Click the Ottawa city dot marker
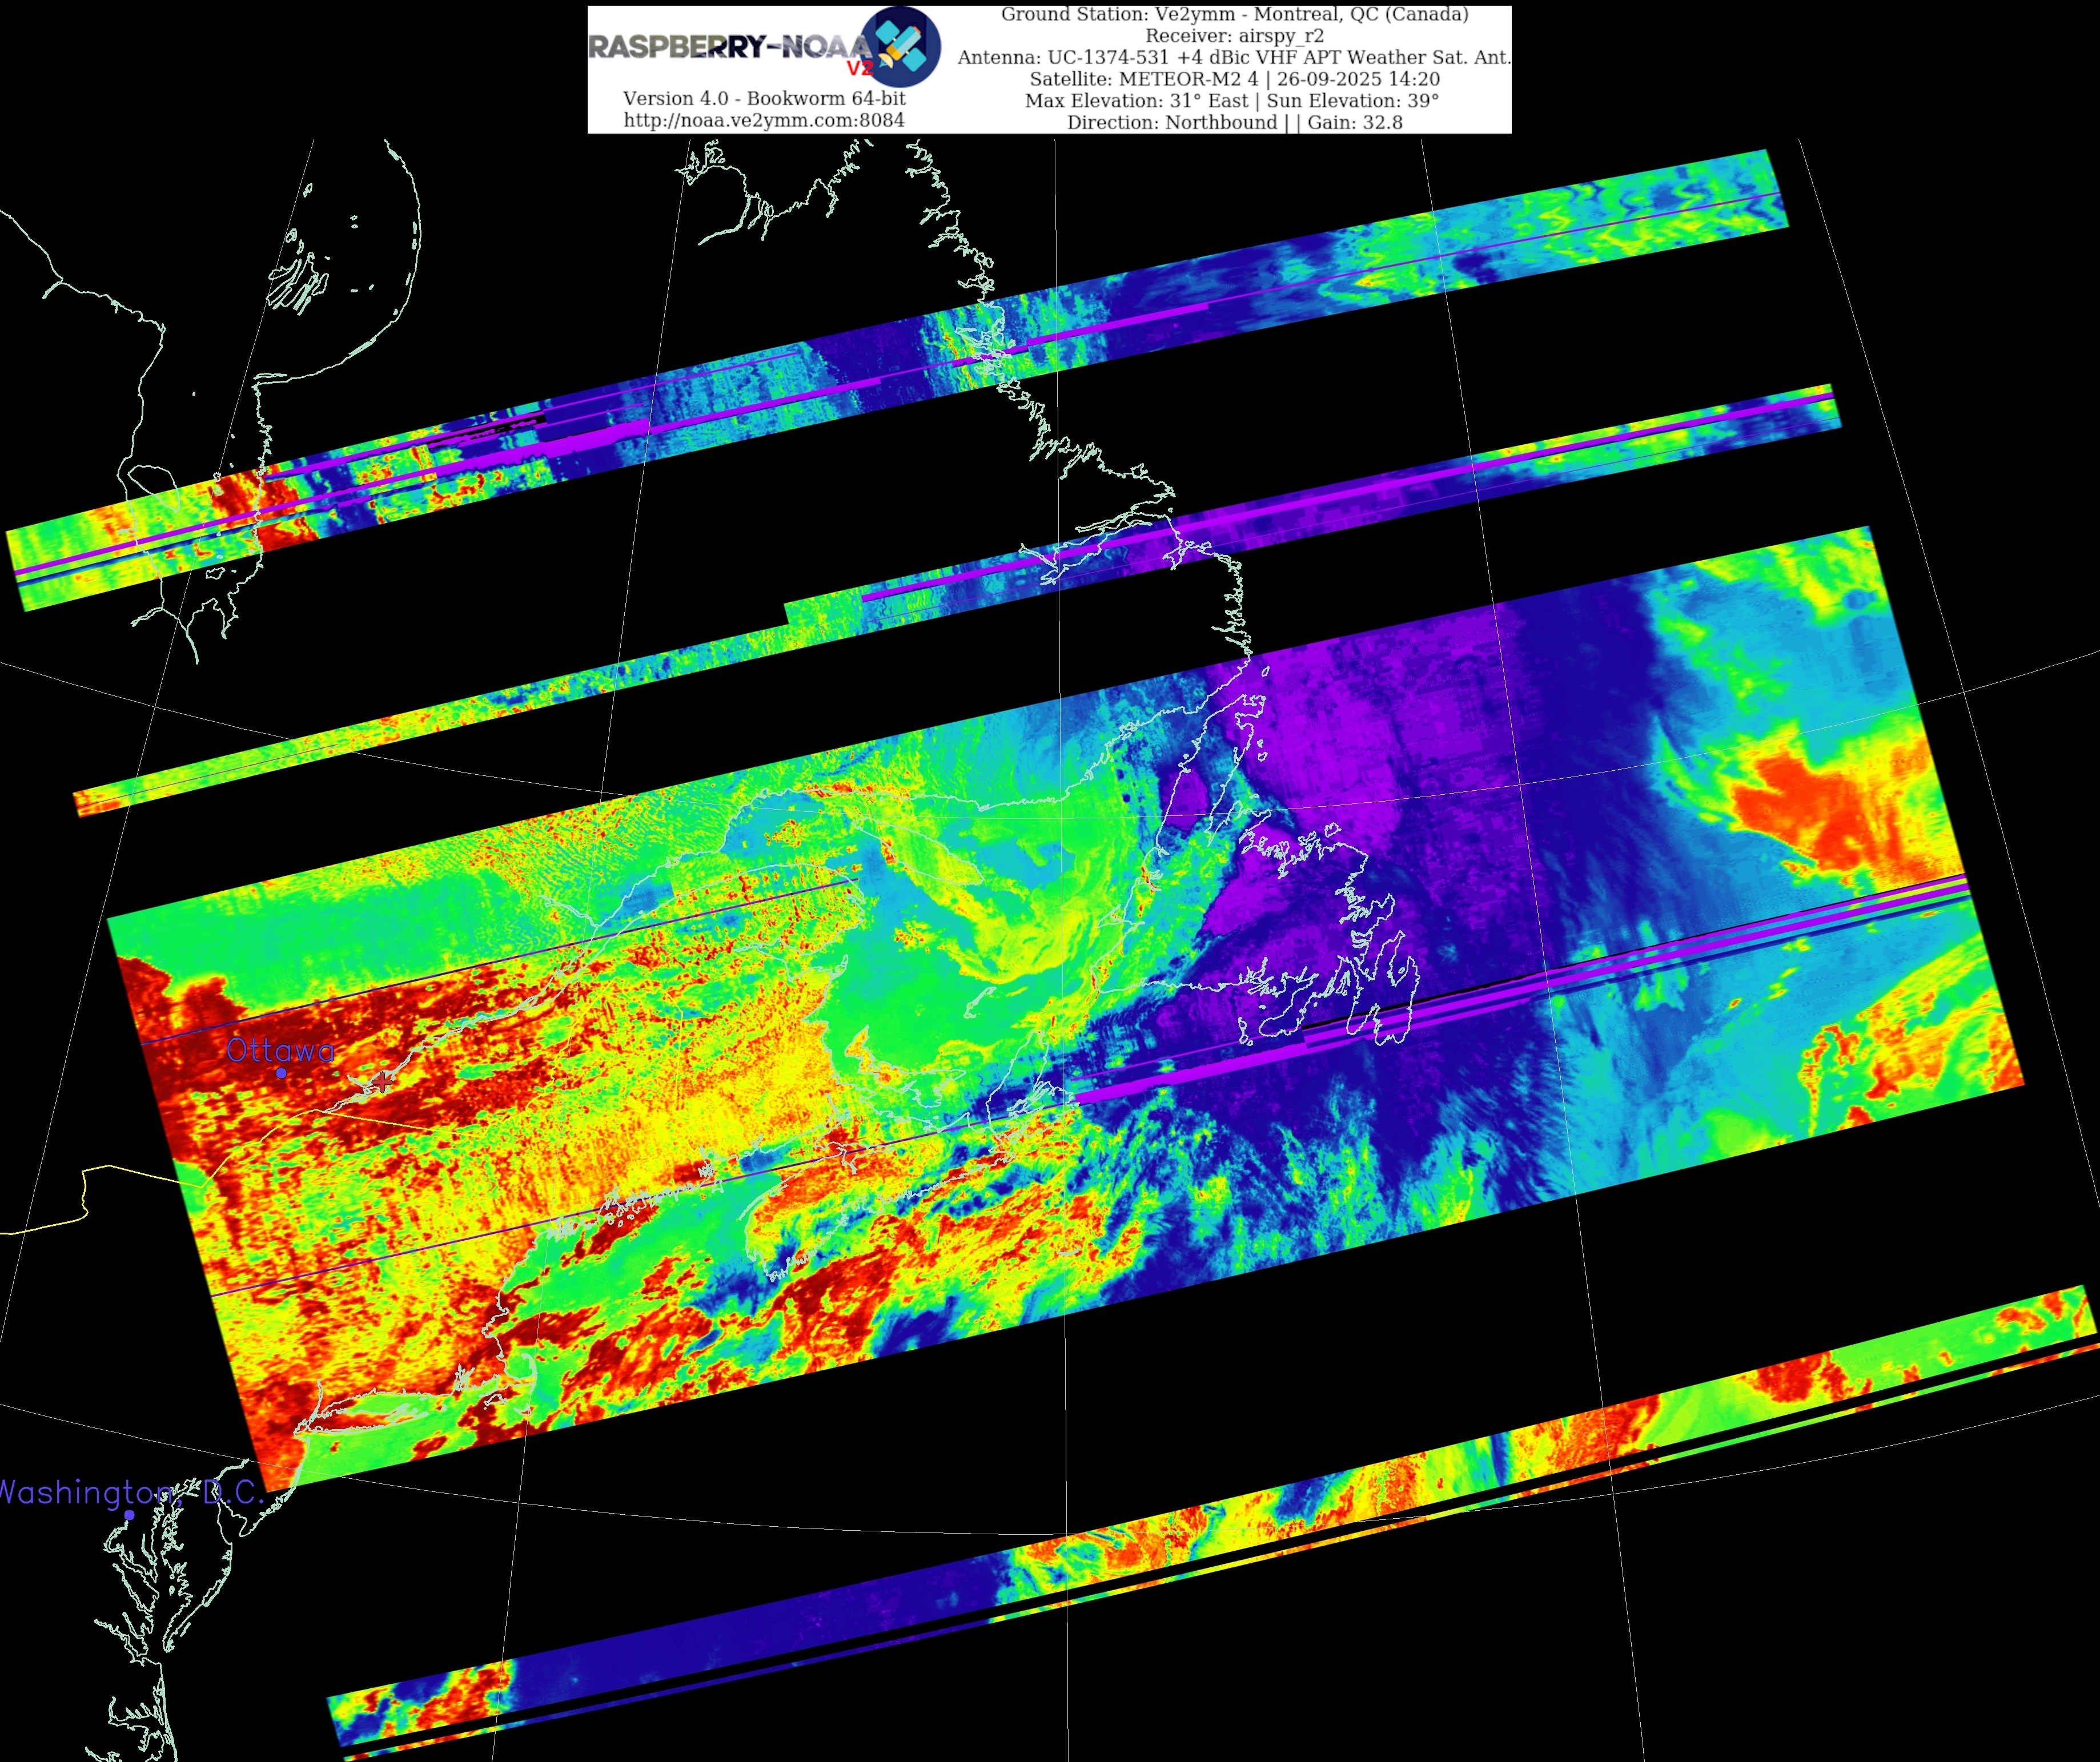This screenshot has height=1762, width=2100. (282, 1073)
